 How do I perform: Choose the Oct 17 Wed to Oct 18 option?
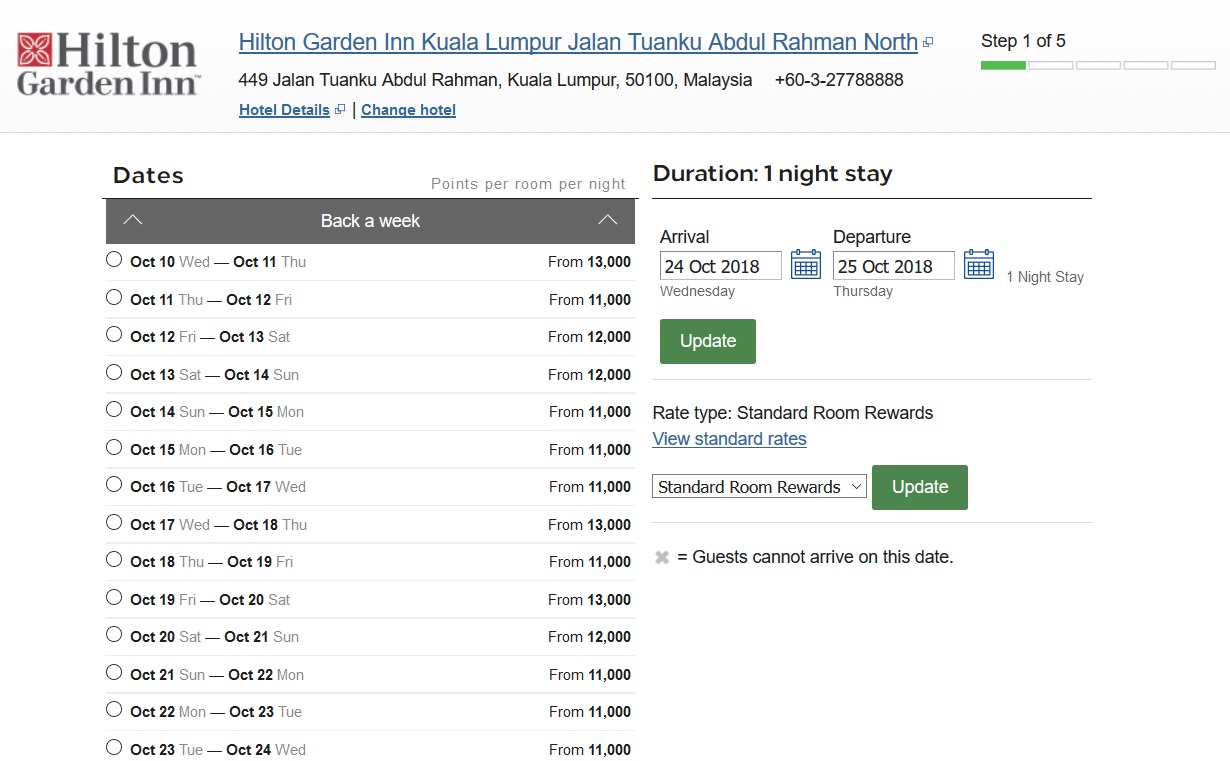coord(114,523)
